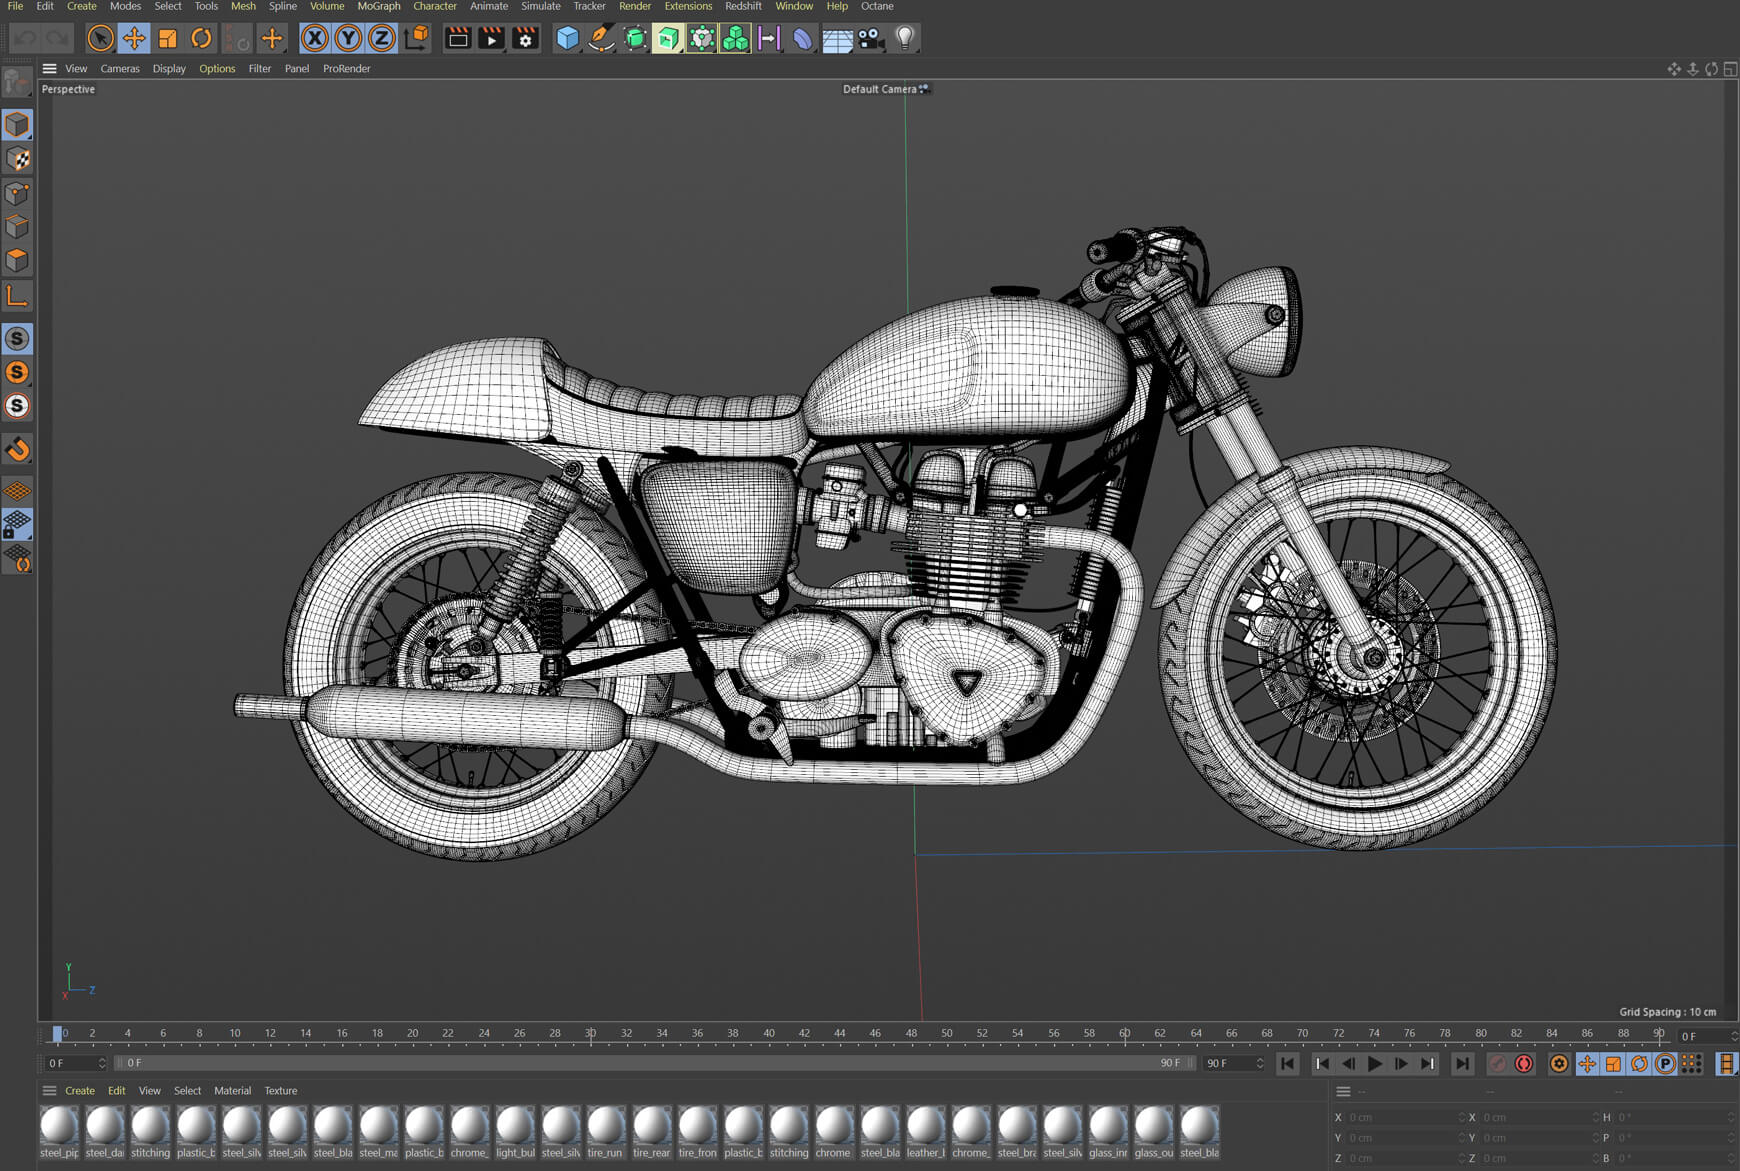Toggle Y axis lock
The image size is (1740, 1171).
(348, 38)
